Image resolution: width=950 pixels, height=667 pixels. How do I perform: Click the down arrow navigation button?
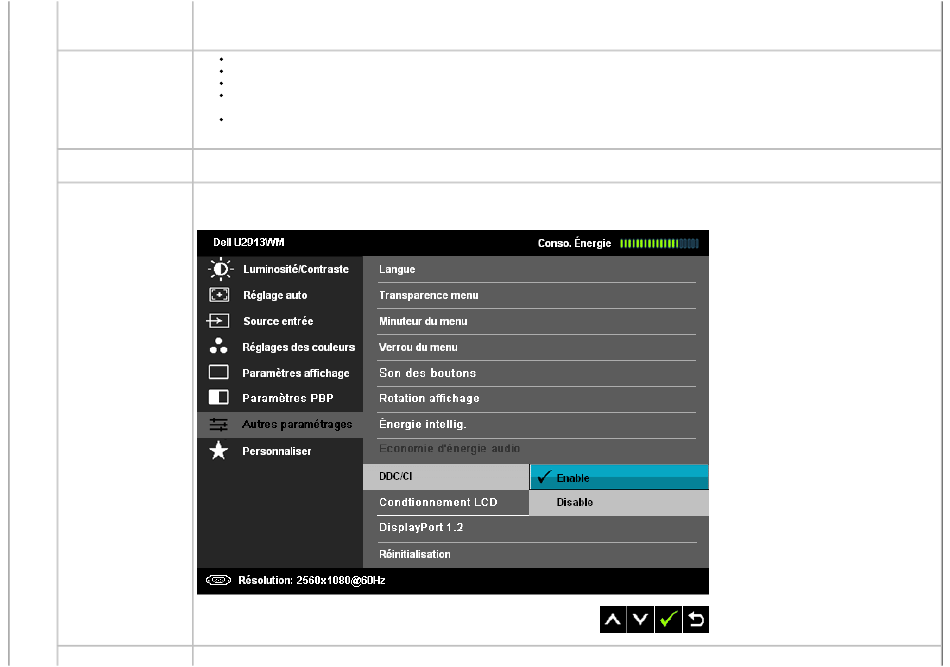click(640, 620)
